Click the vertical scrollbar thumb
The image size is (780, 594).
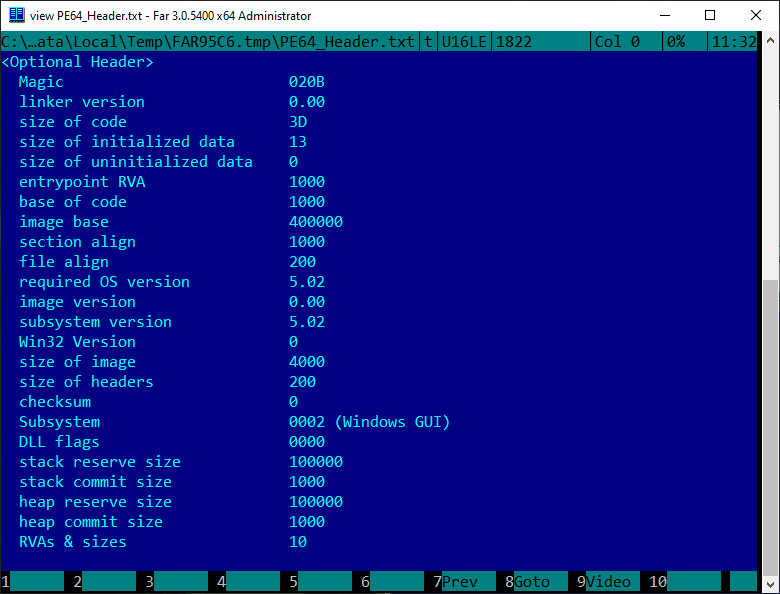[x=770, y=425]
